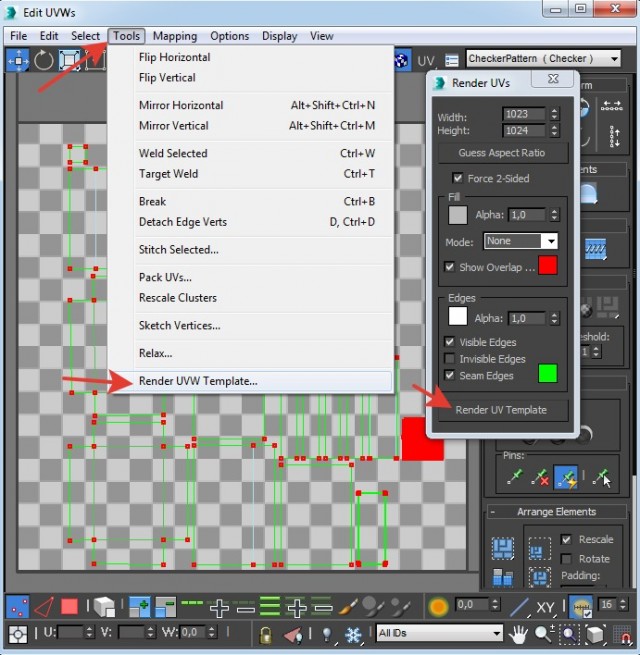The height and width of the screenshot is (655, 640).
Task: Click the Paint Select brush icon
Action: pos(348,607)
